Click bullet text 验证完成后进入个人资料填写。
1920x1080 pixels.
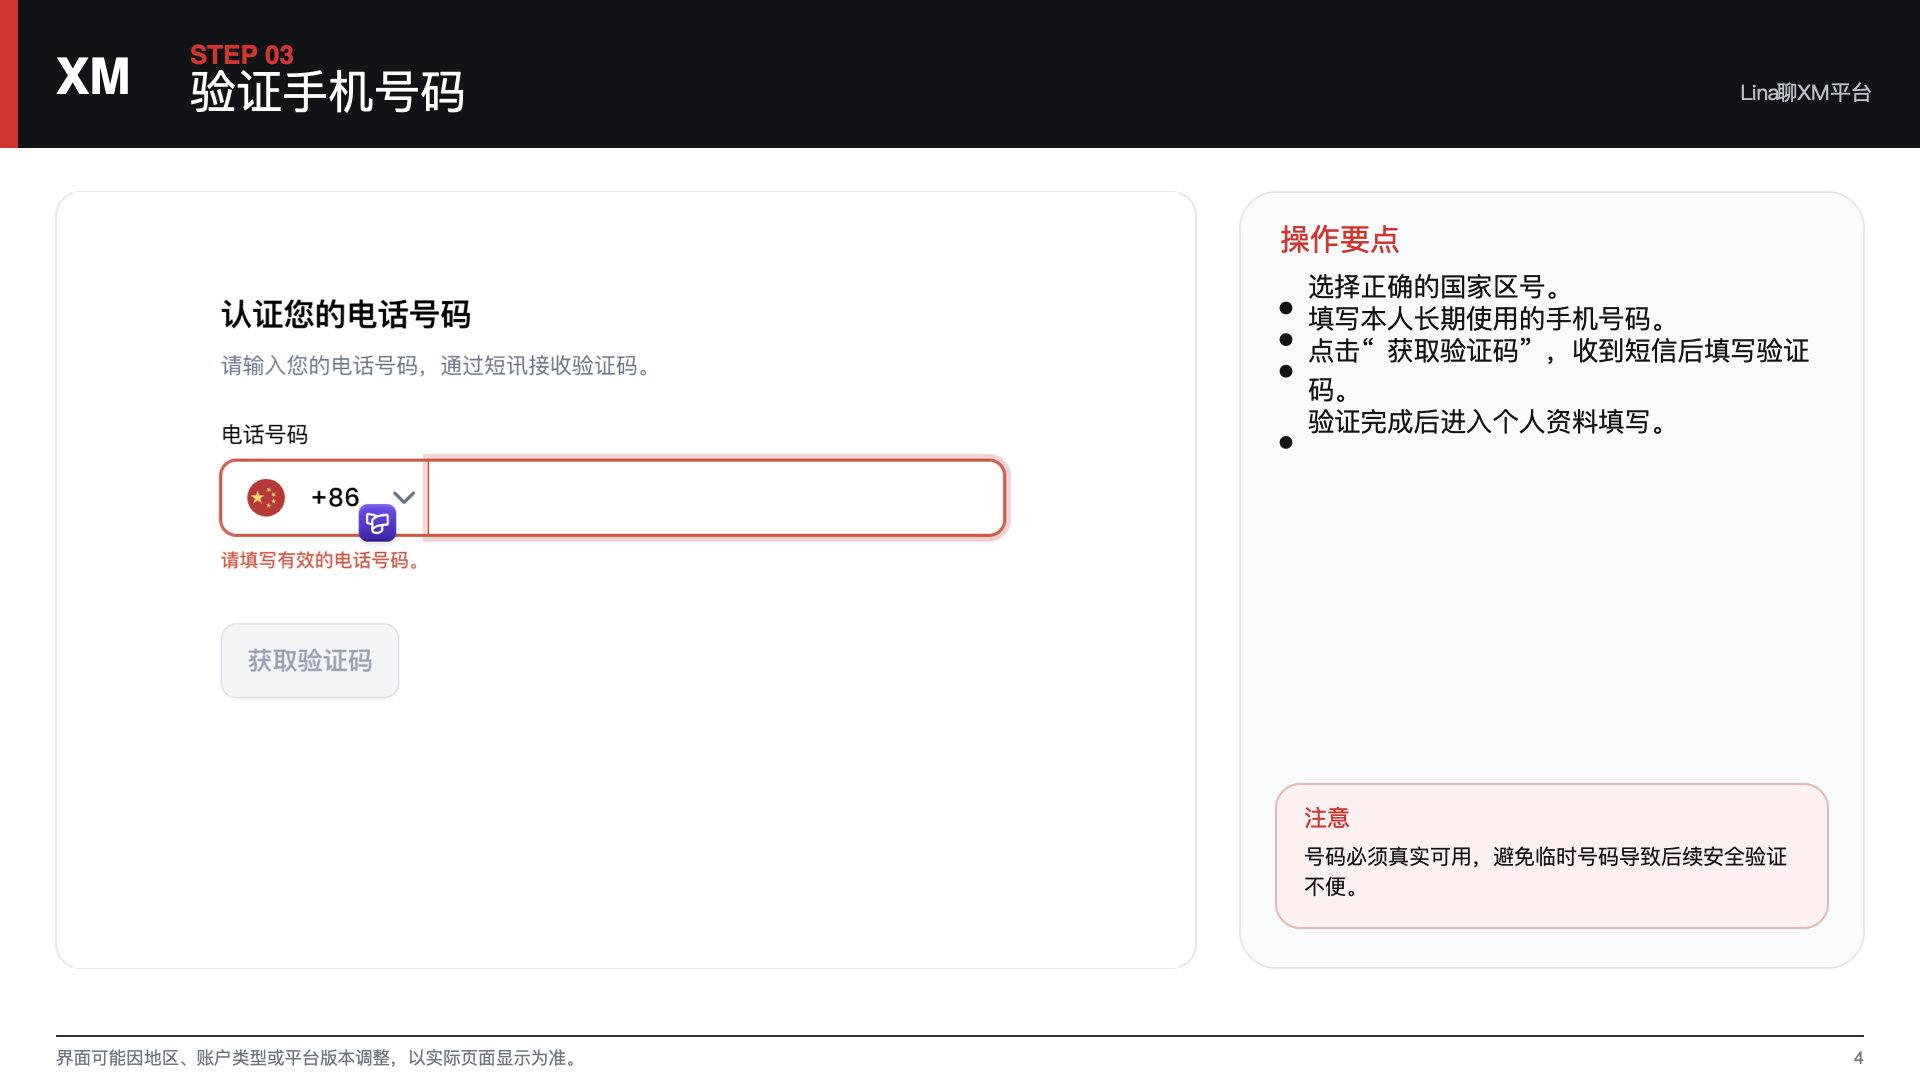[x=1488, y=422]
